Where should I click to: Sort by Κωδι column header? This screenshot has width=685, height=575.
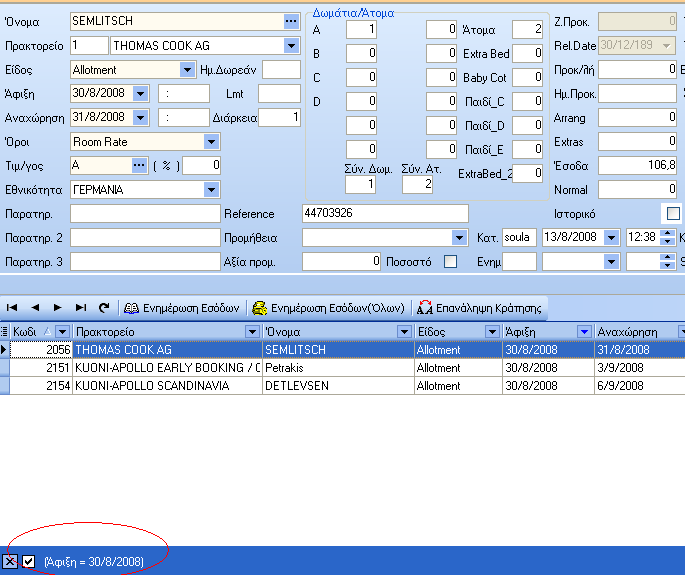pos(25,332)
